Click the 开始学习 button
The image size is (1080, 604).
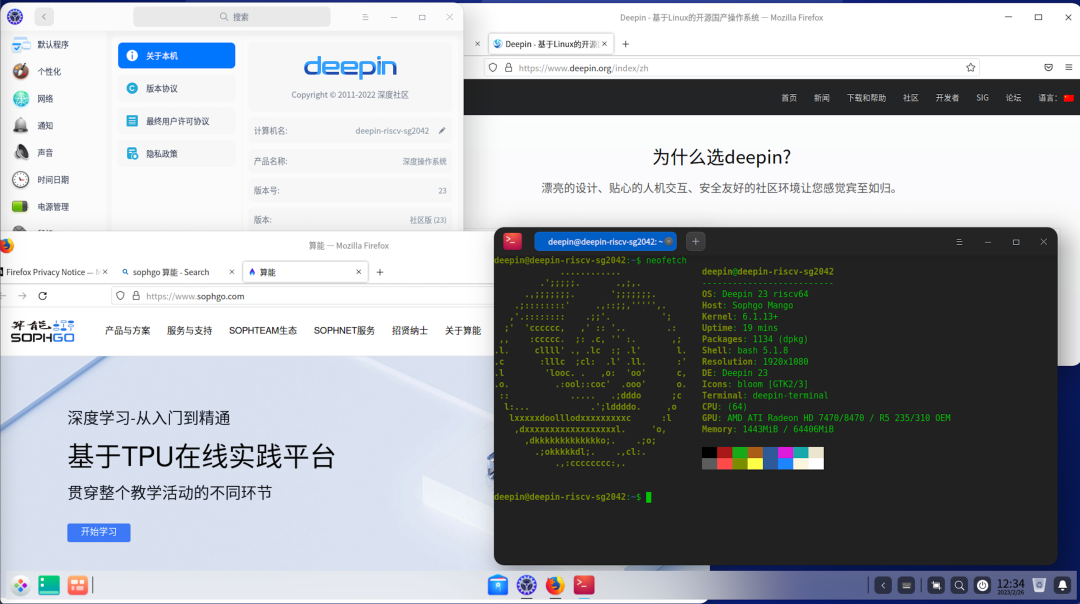click(98, 532)
